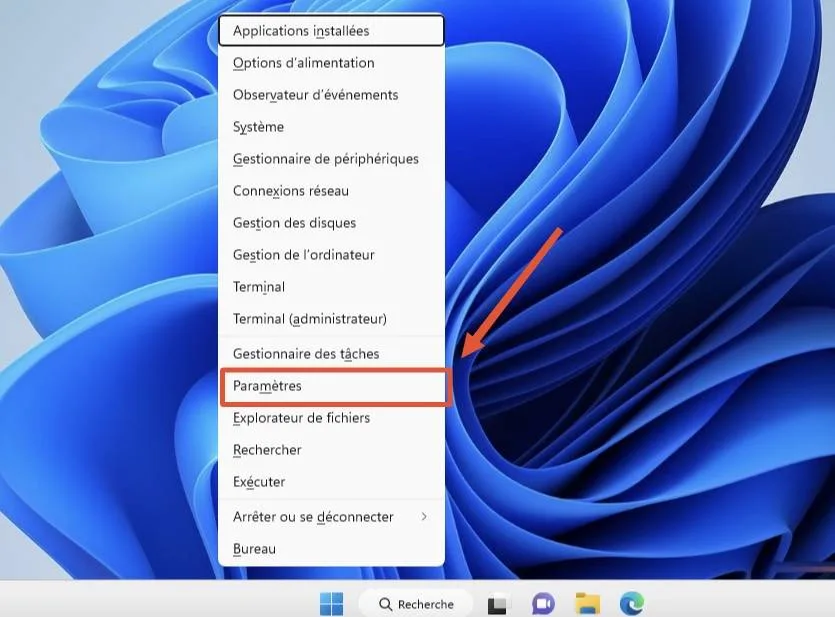Click the Recherche search box
835x617 pixels.
(x=416, y=604)
